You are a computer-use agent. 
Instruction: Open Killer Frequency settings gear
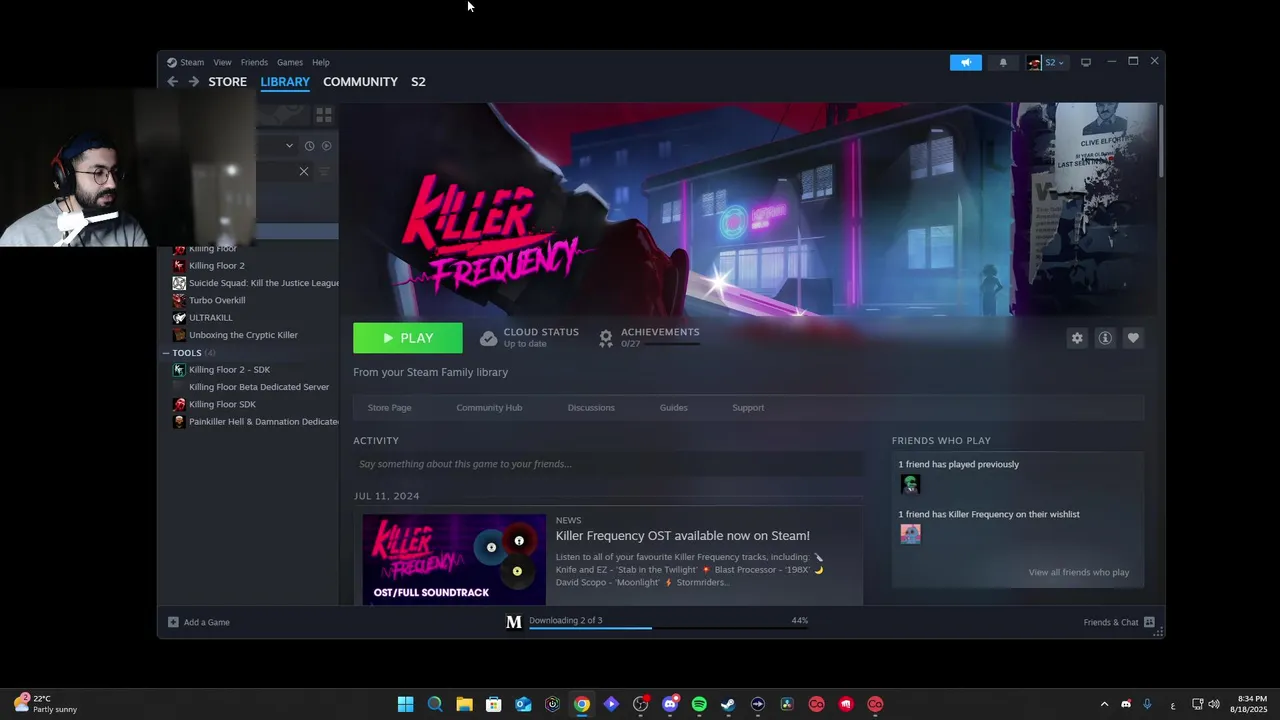(1077, 338)
